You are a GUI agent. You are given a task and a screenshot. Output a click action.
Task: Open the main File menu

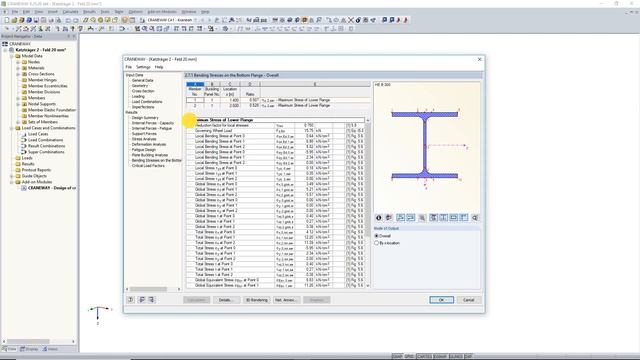click(x=15, y=12)
